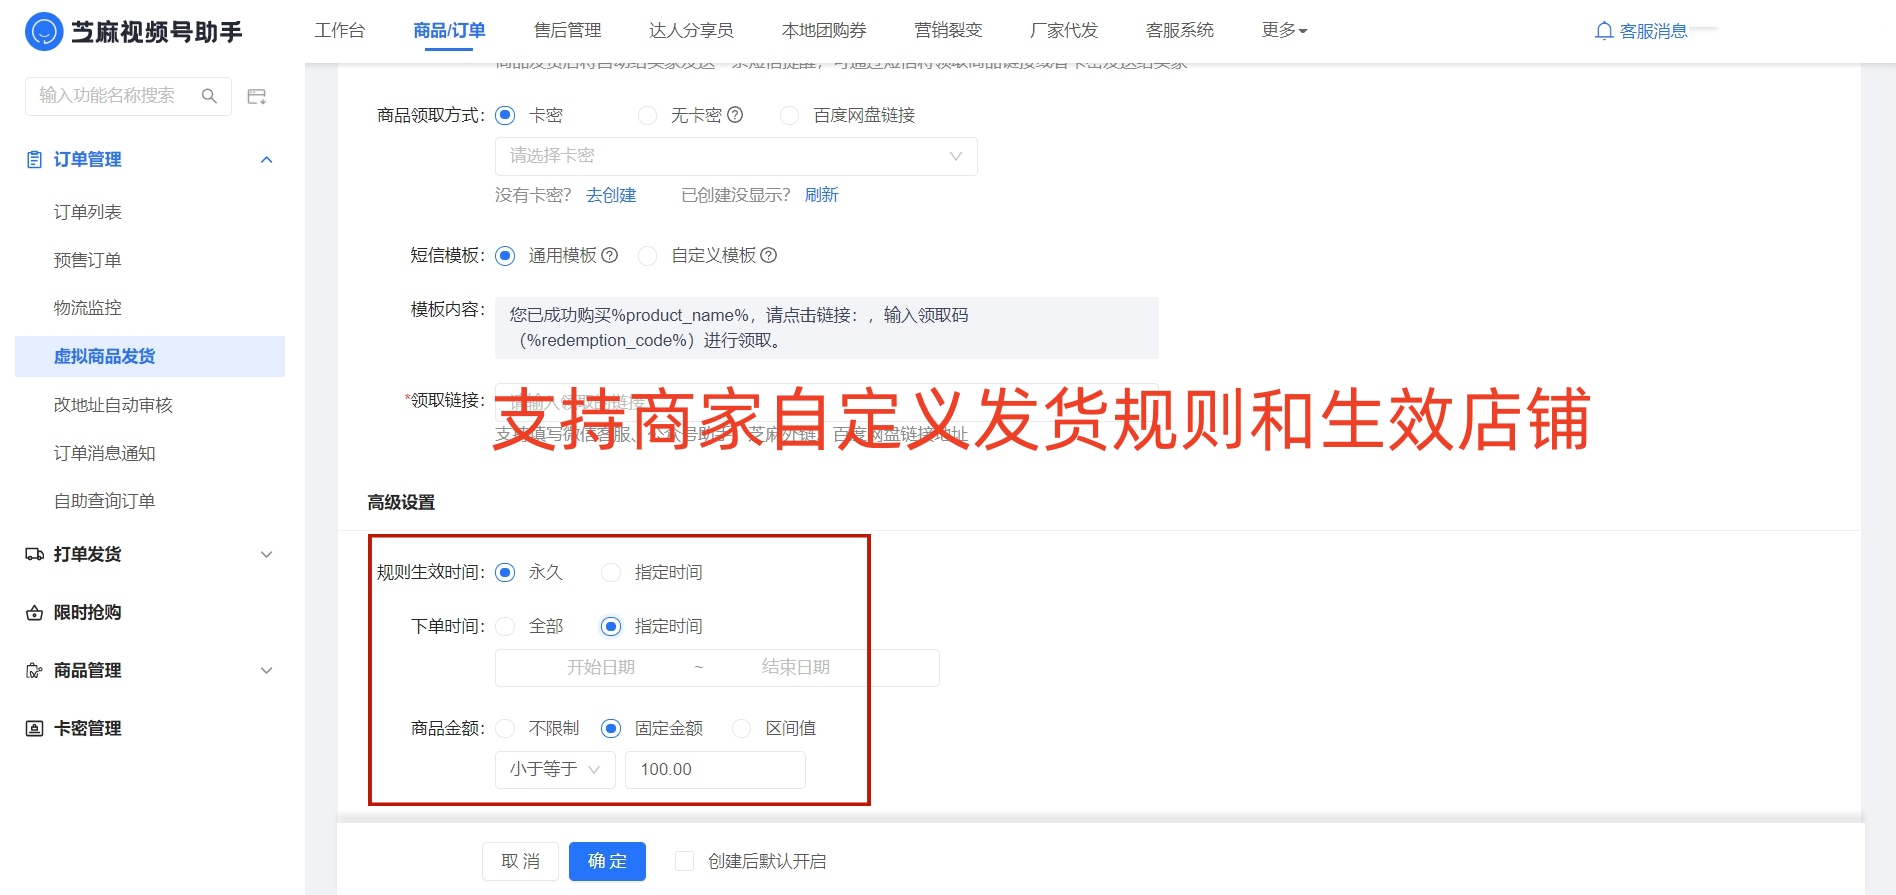This screenshot has width=1896, height=895.
Task: Click the 模板内容 text area
Action: click(x=827, y=328)
